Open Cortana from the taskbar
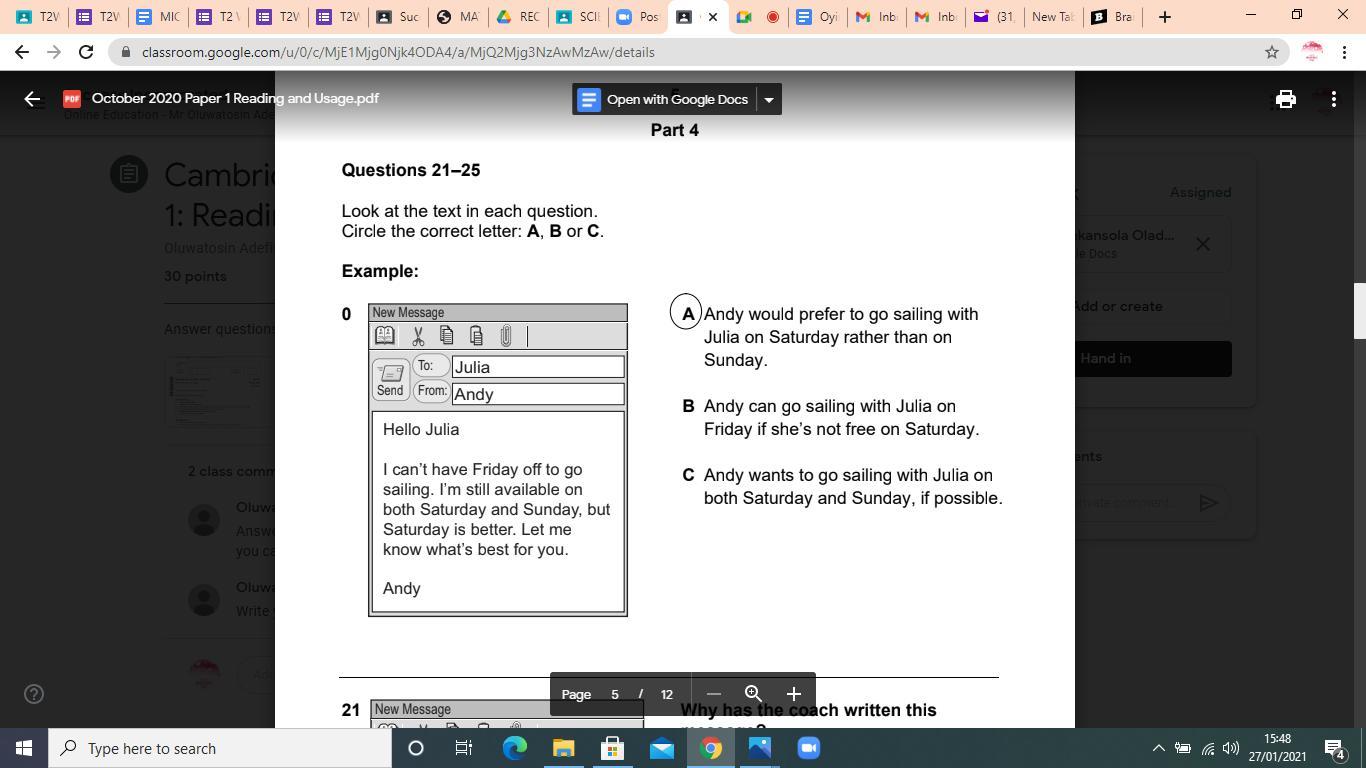Viewport: 1366px width, 768px height. (x=416, y=748)
